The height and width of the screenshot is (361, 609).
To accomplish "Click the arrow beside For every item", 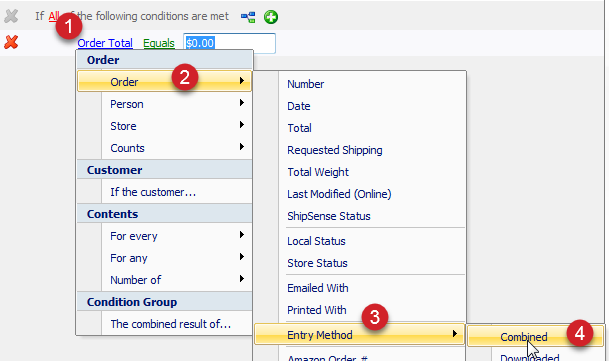I will (242, 234).
